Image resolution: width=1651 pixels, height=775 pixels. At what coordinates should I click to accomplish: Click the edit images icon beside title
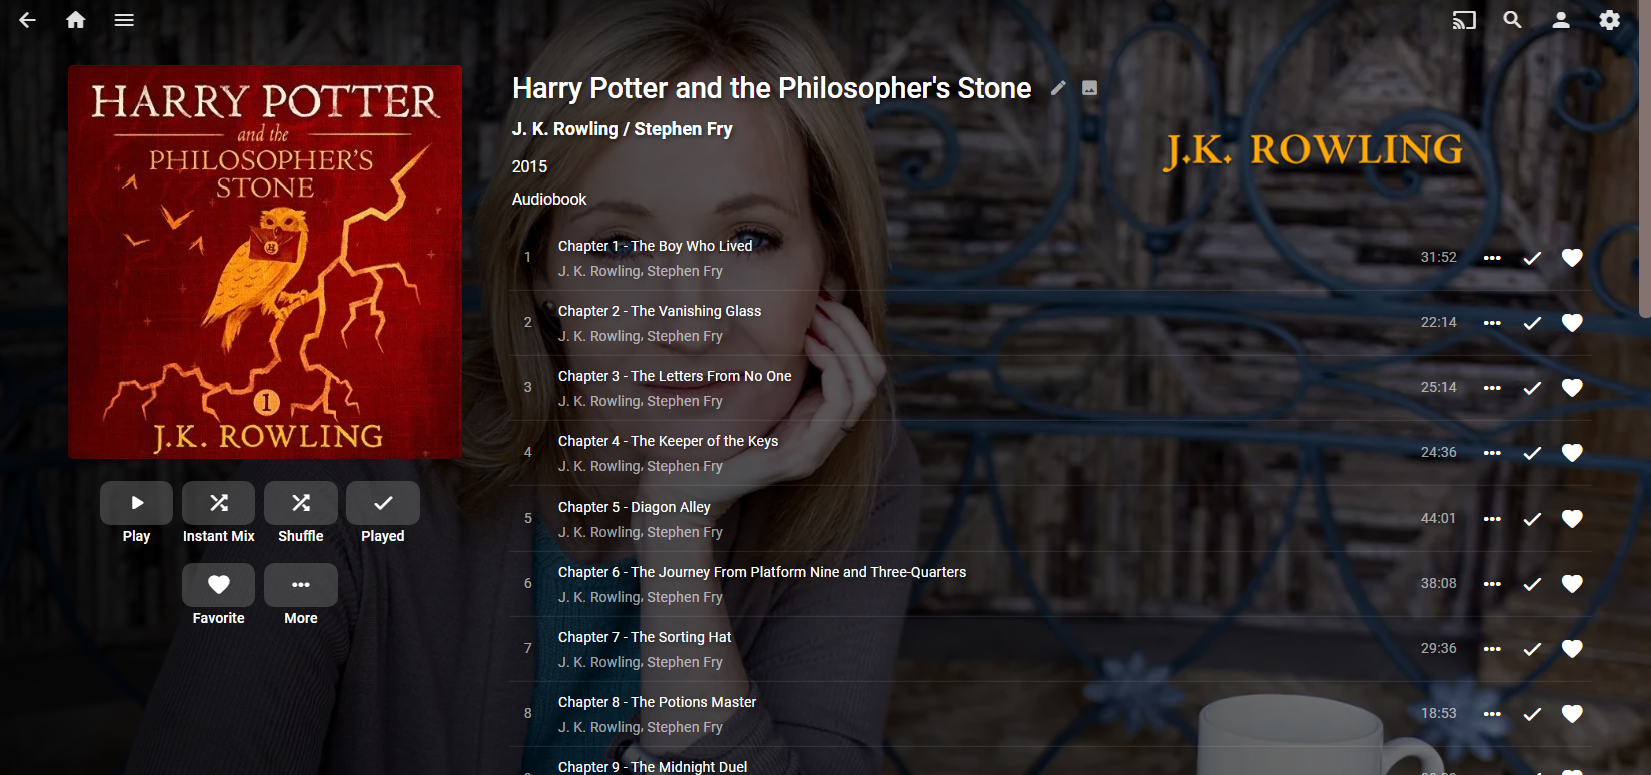[1090, 88]
